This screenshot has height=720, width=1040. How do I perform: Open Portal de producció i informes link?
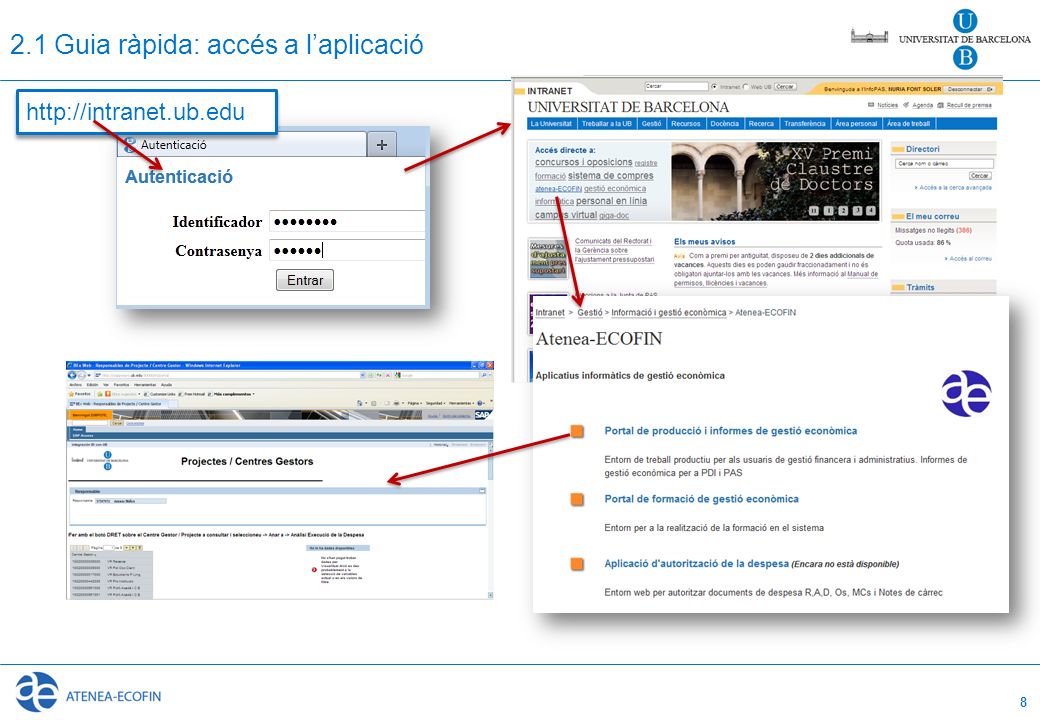click(x=730, y=431)
